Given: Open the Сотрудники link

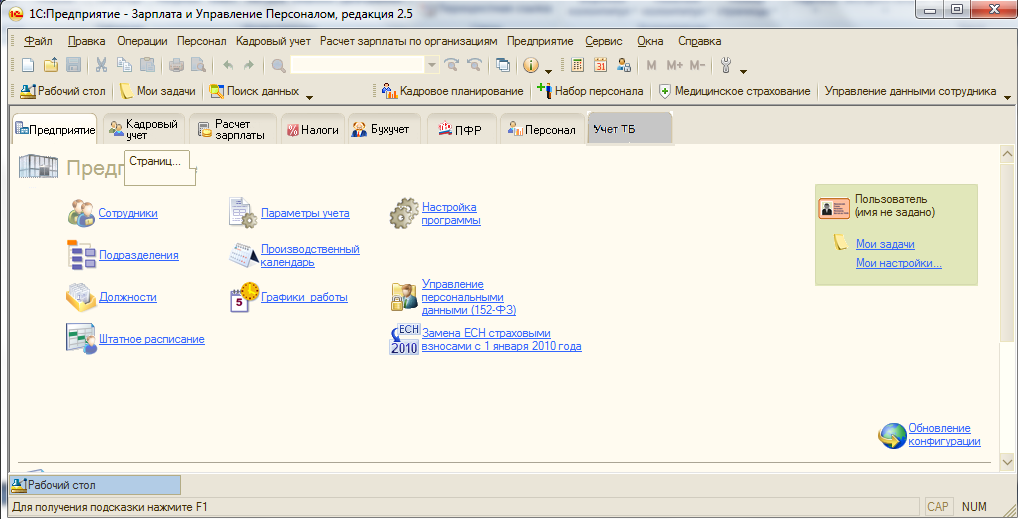Looking at the screenshot, I should click(128, 213).
